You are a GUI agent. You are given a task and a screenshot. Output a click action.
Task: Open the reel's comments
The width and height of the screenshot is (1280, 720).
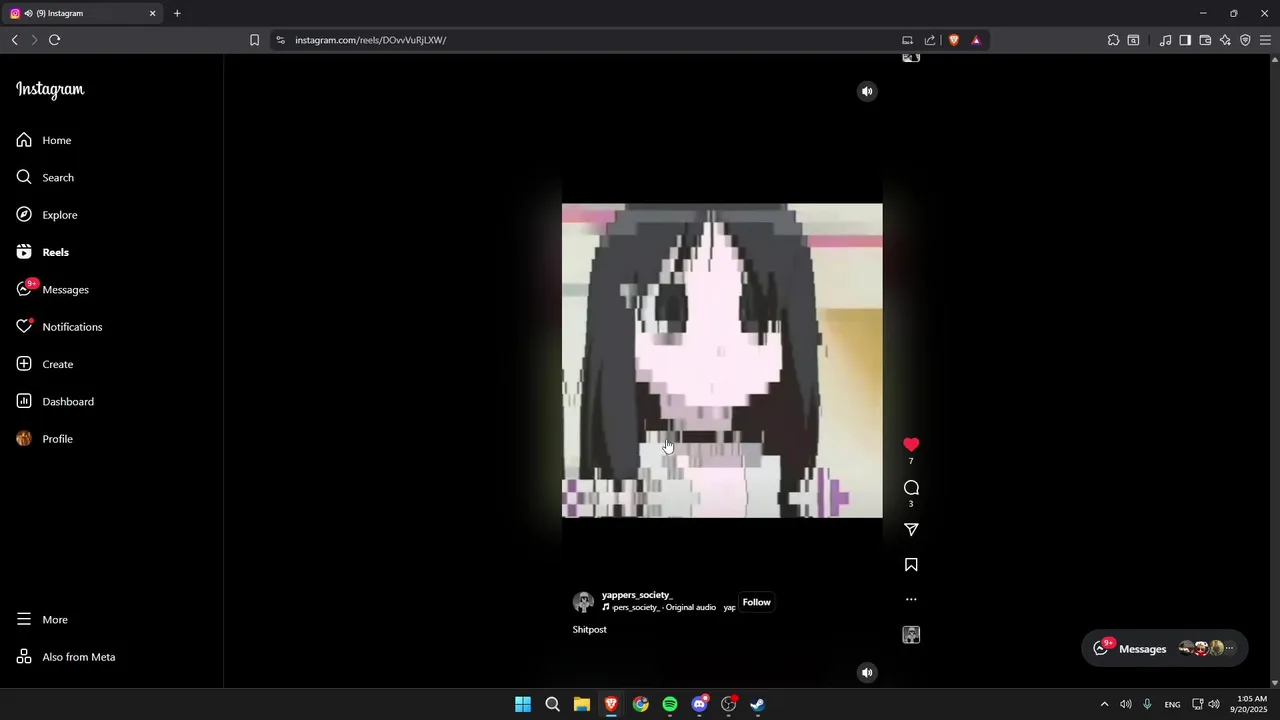pos(911,488)
